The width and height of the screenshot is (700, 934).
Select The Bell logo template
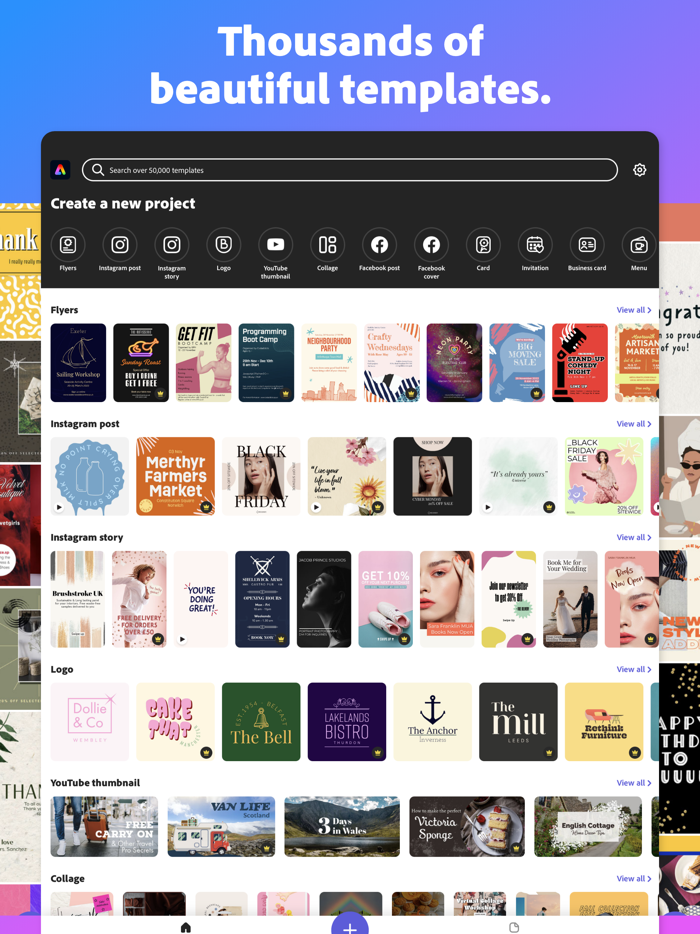coord(261,722)
